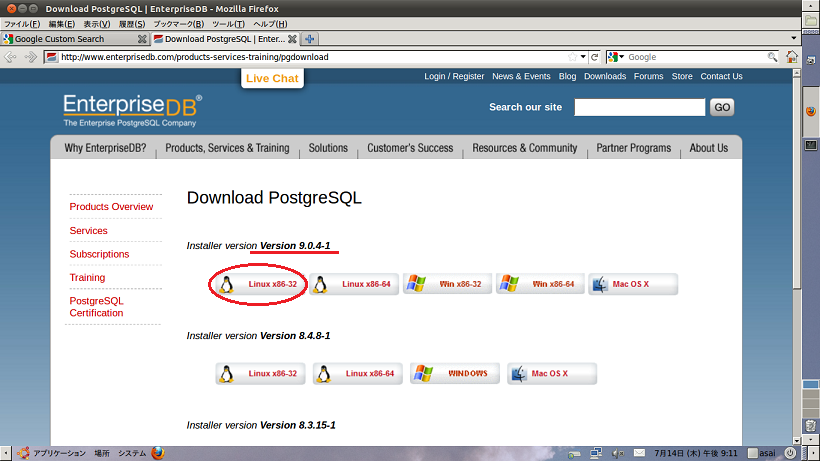The width and height of the screenshot is (820, 461).
Task: Download WINDOWS installer for version 8.4.8-1
Action: tap(455, 374)
